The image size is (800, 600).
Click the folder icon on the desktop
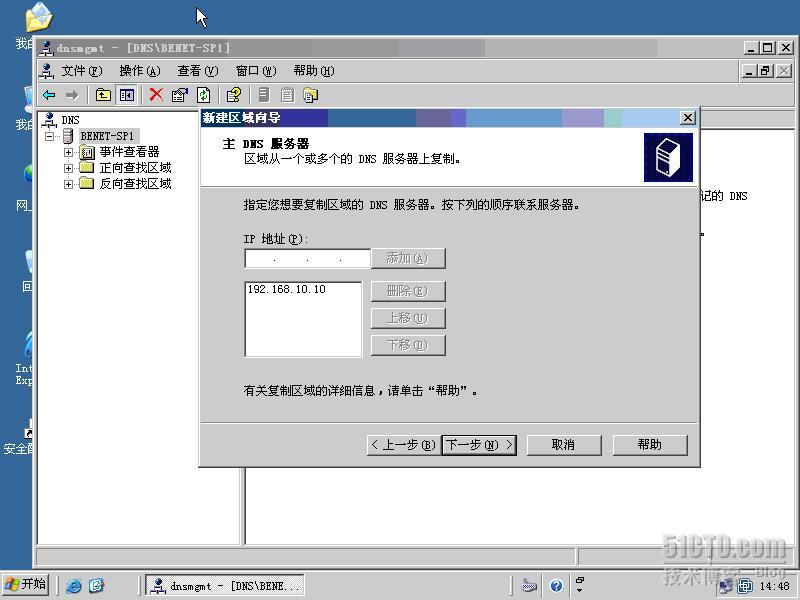pyautogui.click(x=39, y=17)
